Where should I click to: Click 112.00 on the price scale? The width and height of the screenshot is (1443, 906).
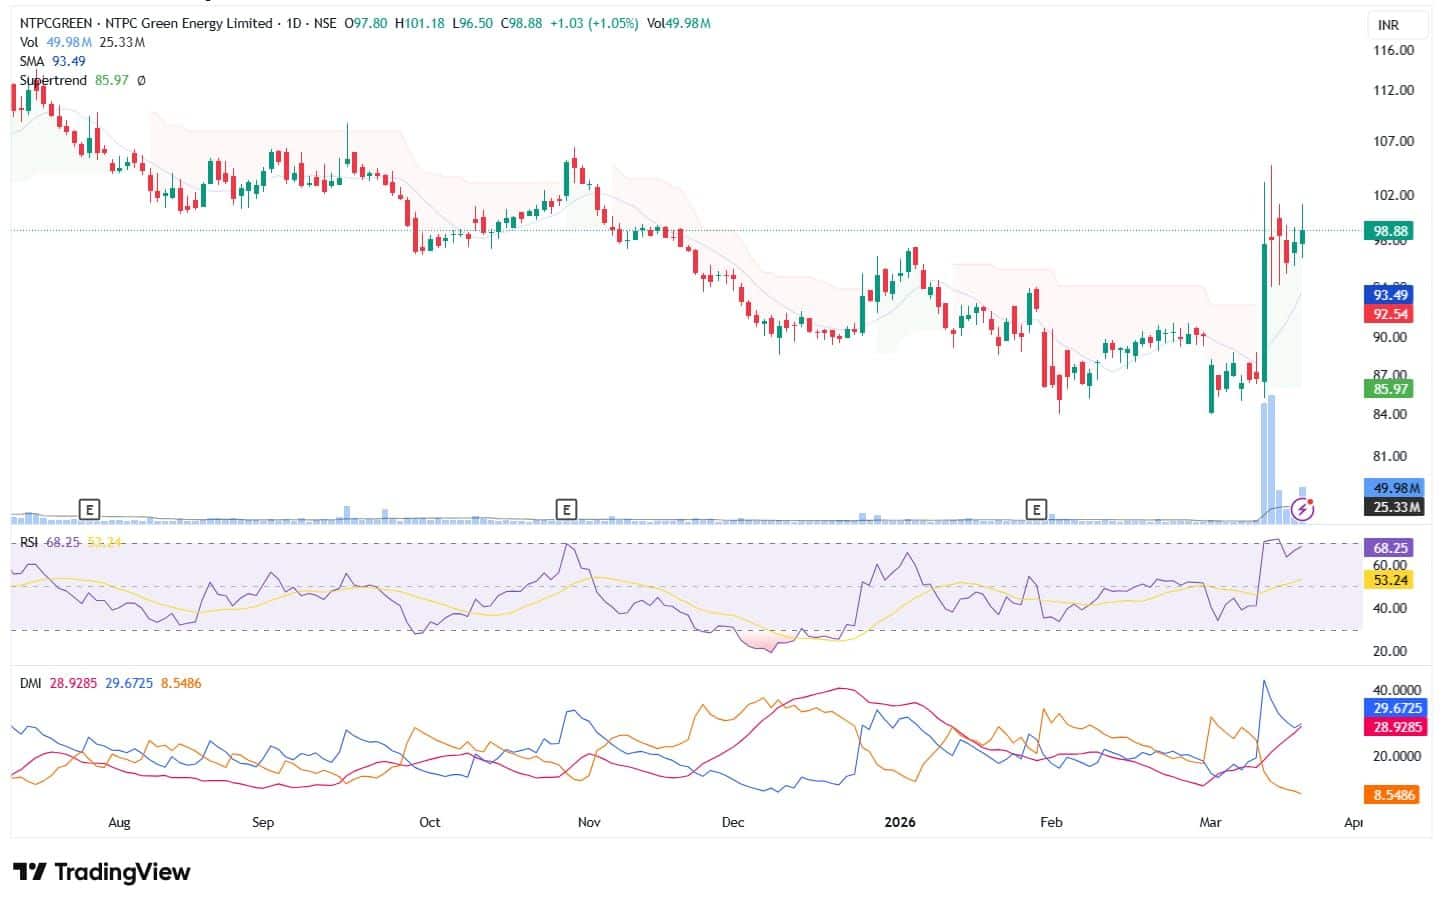tap(1394, 90)
